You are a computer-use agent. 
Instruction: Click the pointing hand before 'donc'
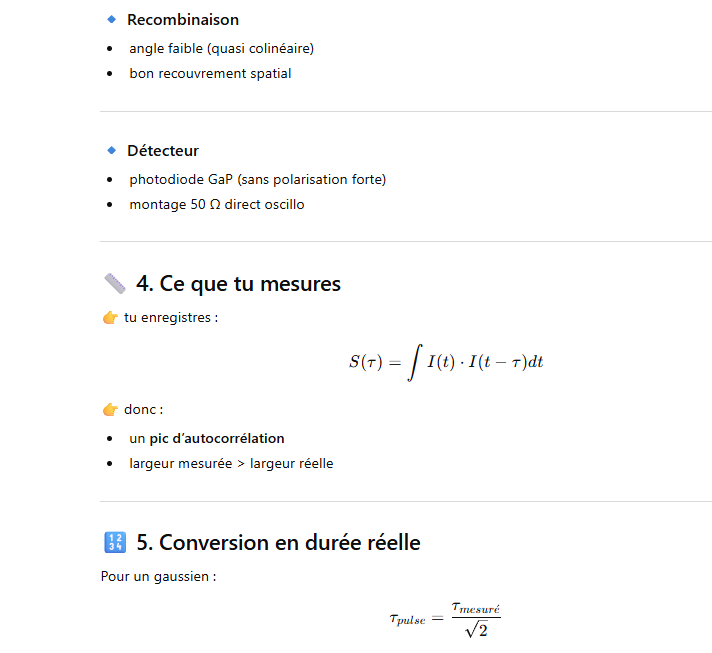point(110,410)
